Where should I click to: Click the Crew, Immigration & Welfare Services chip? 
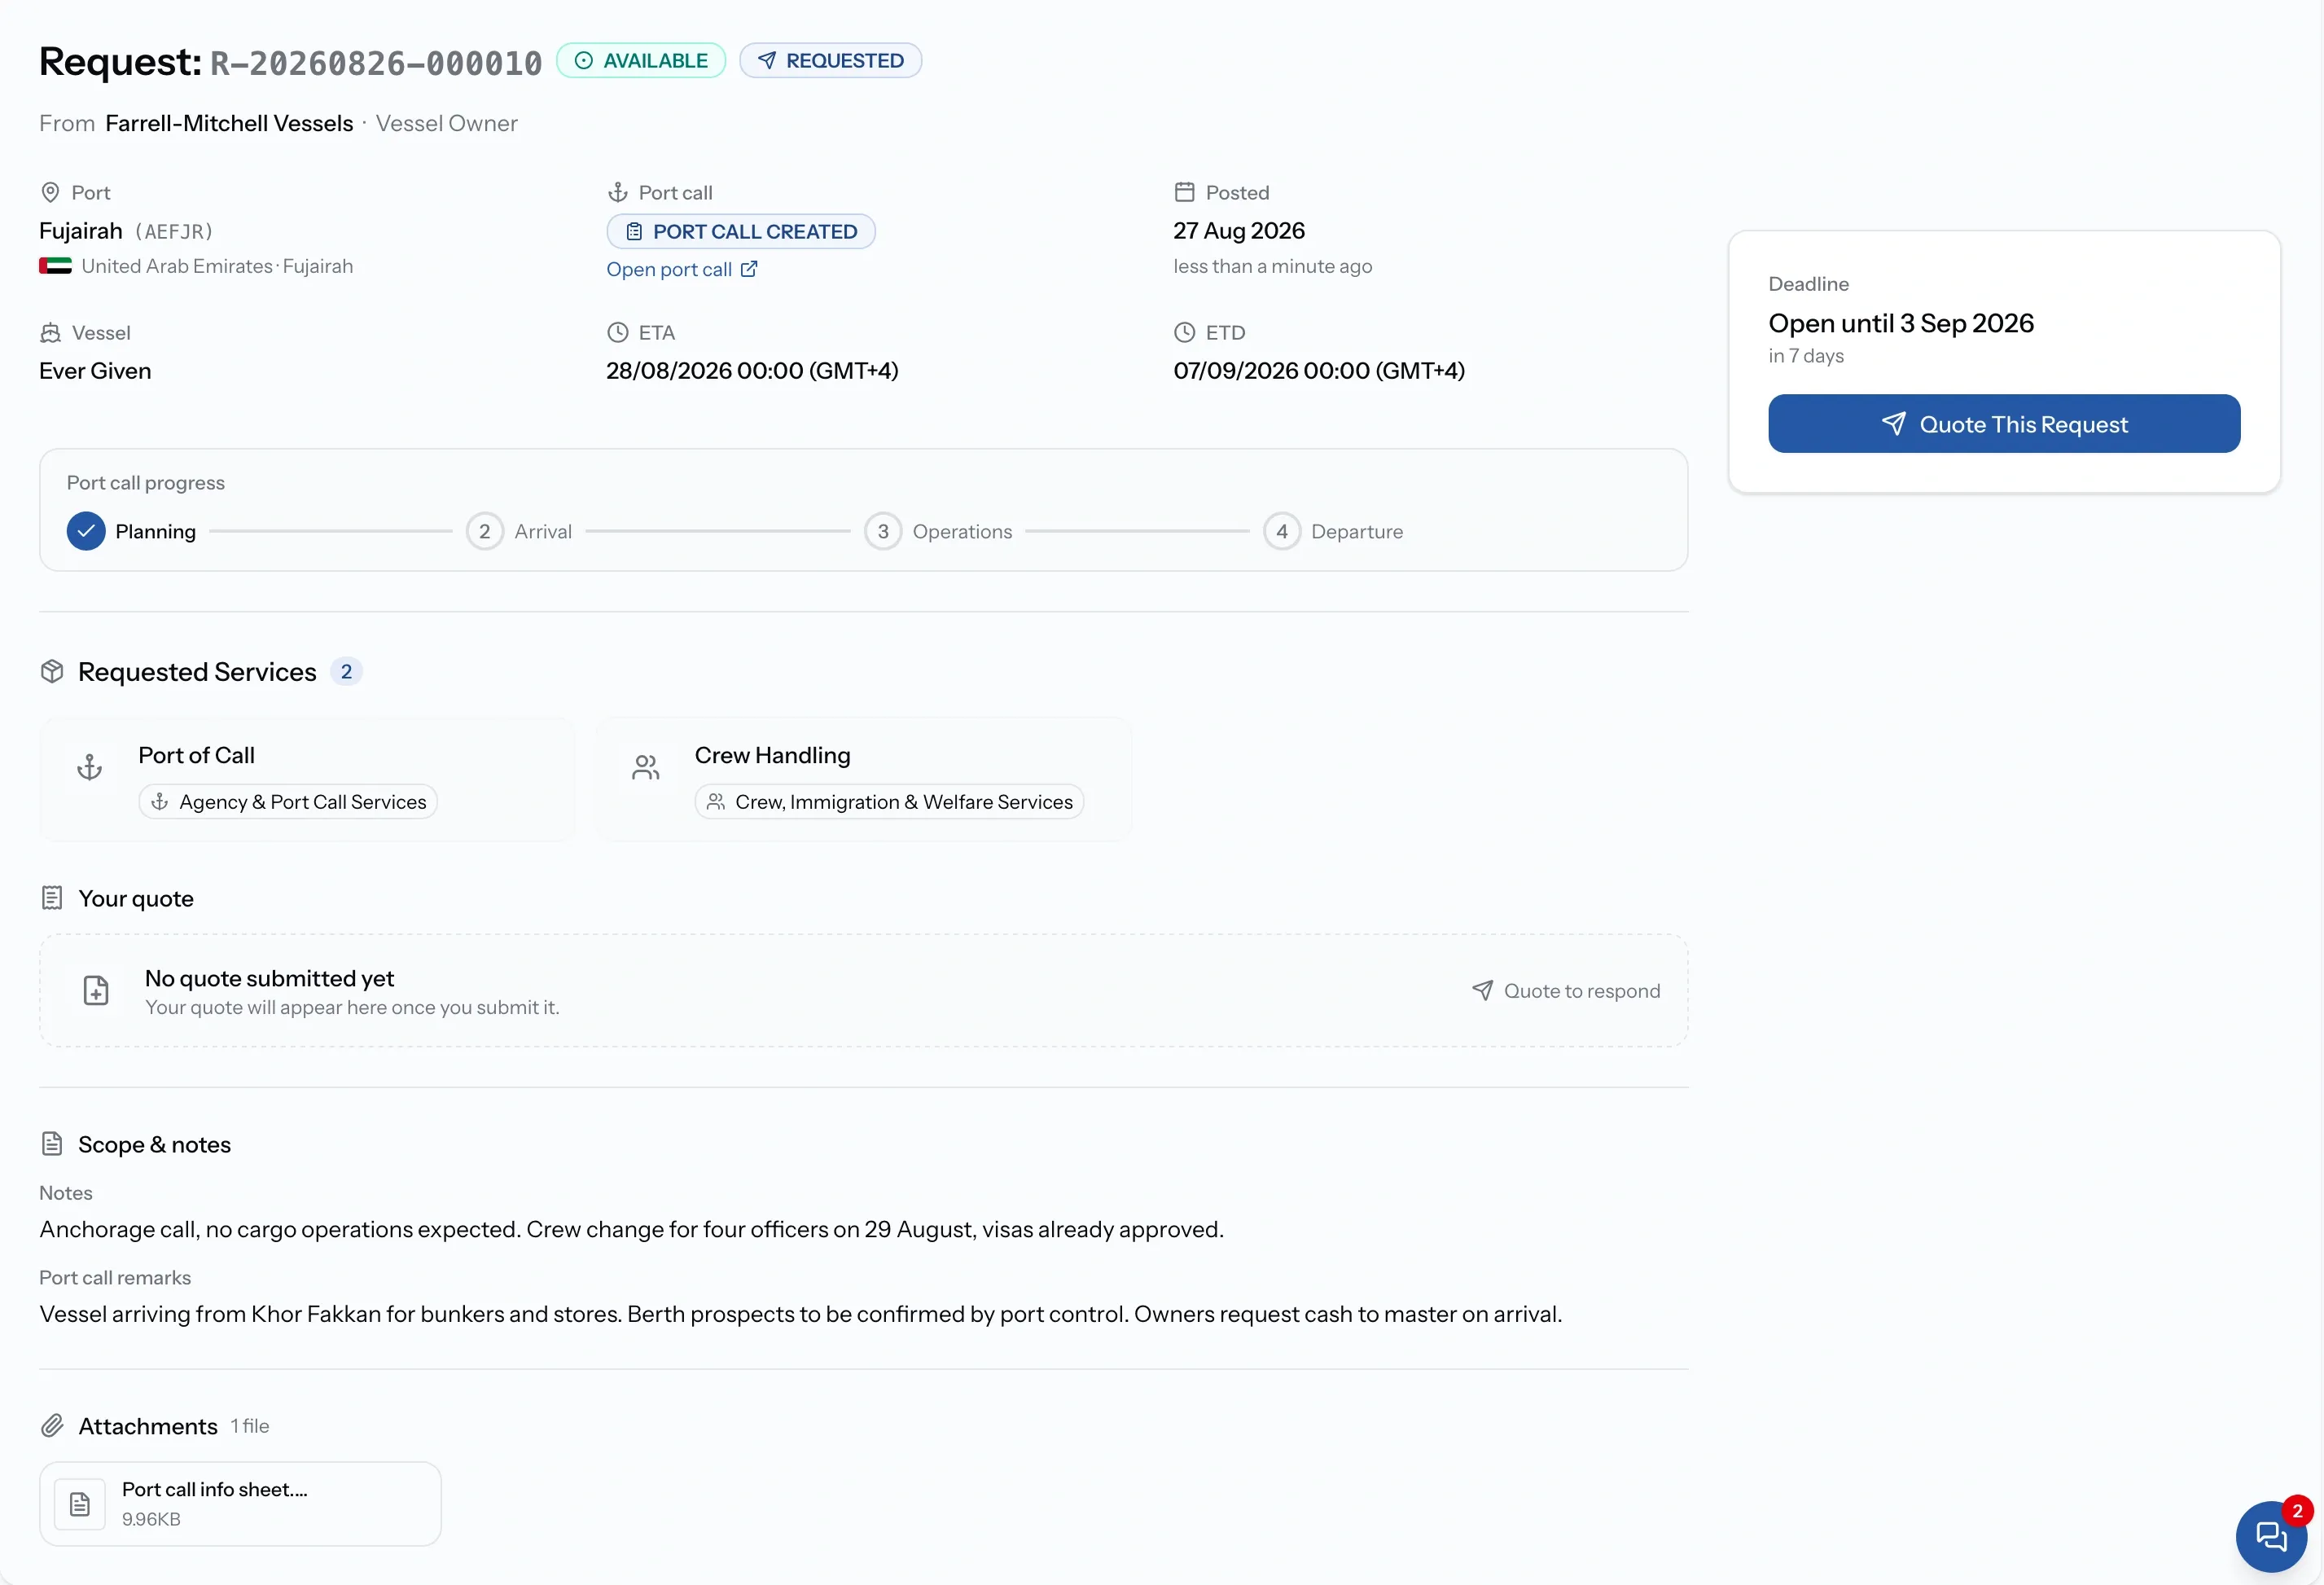tap(889, 801)
